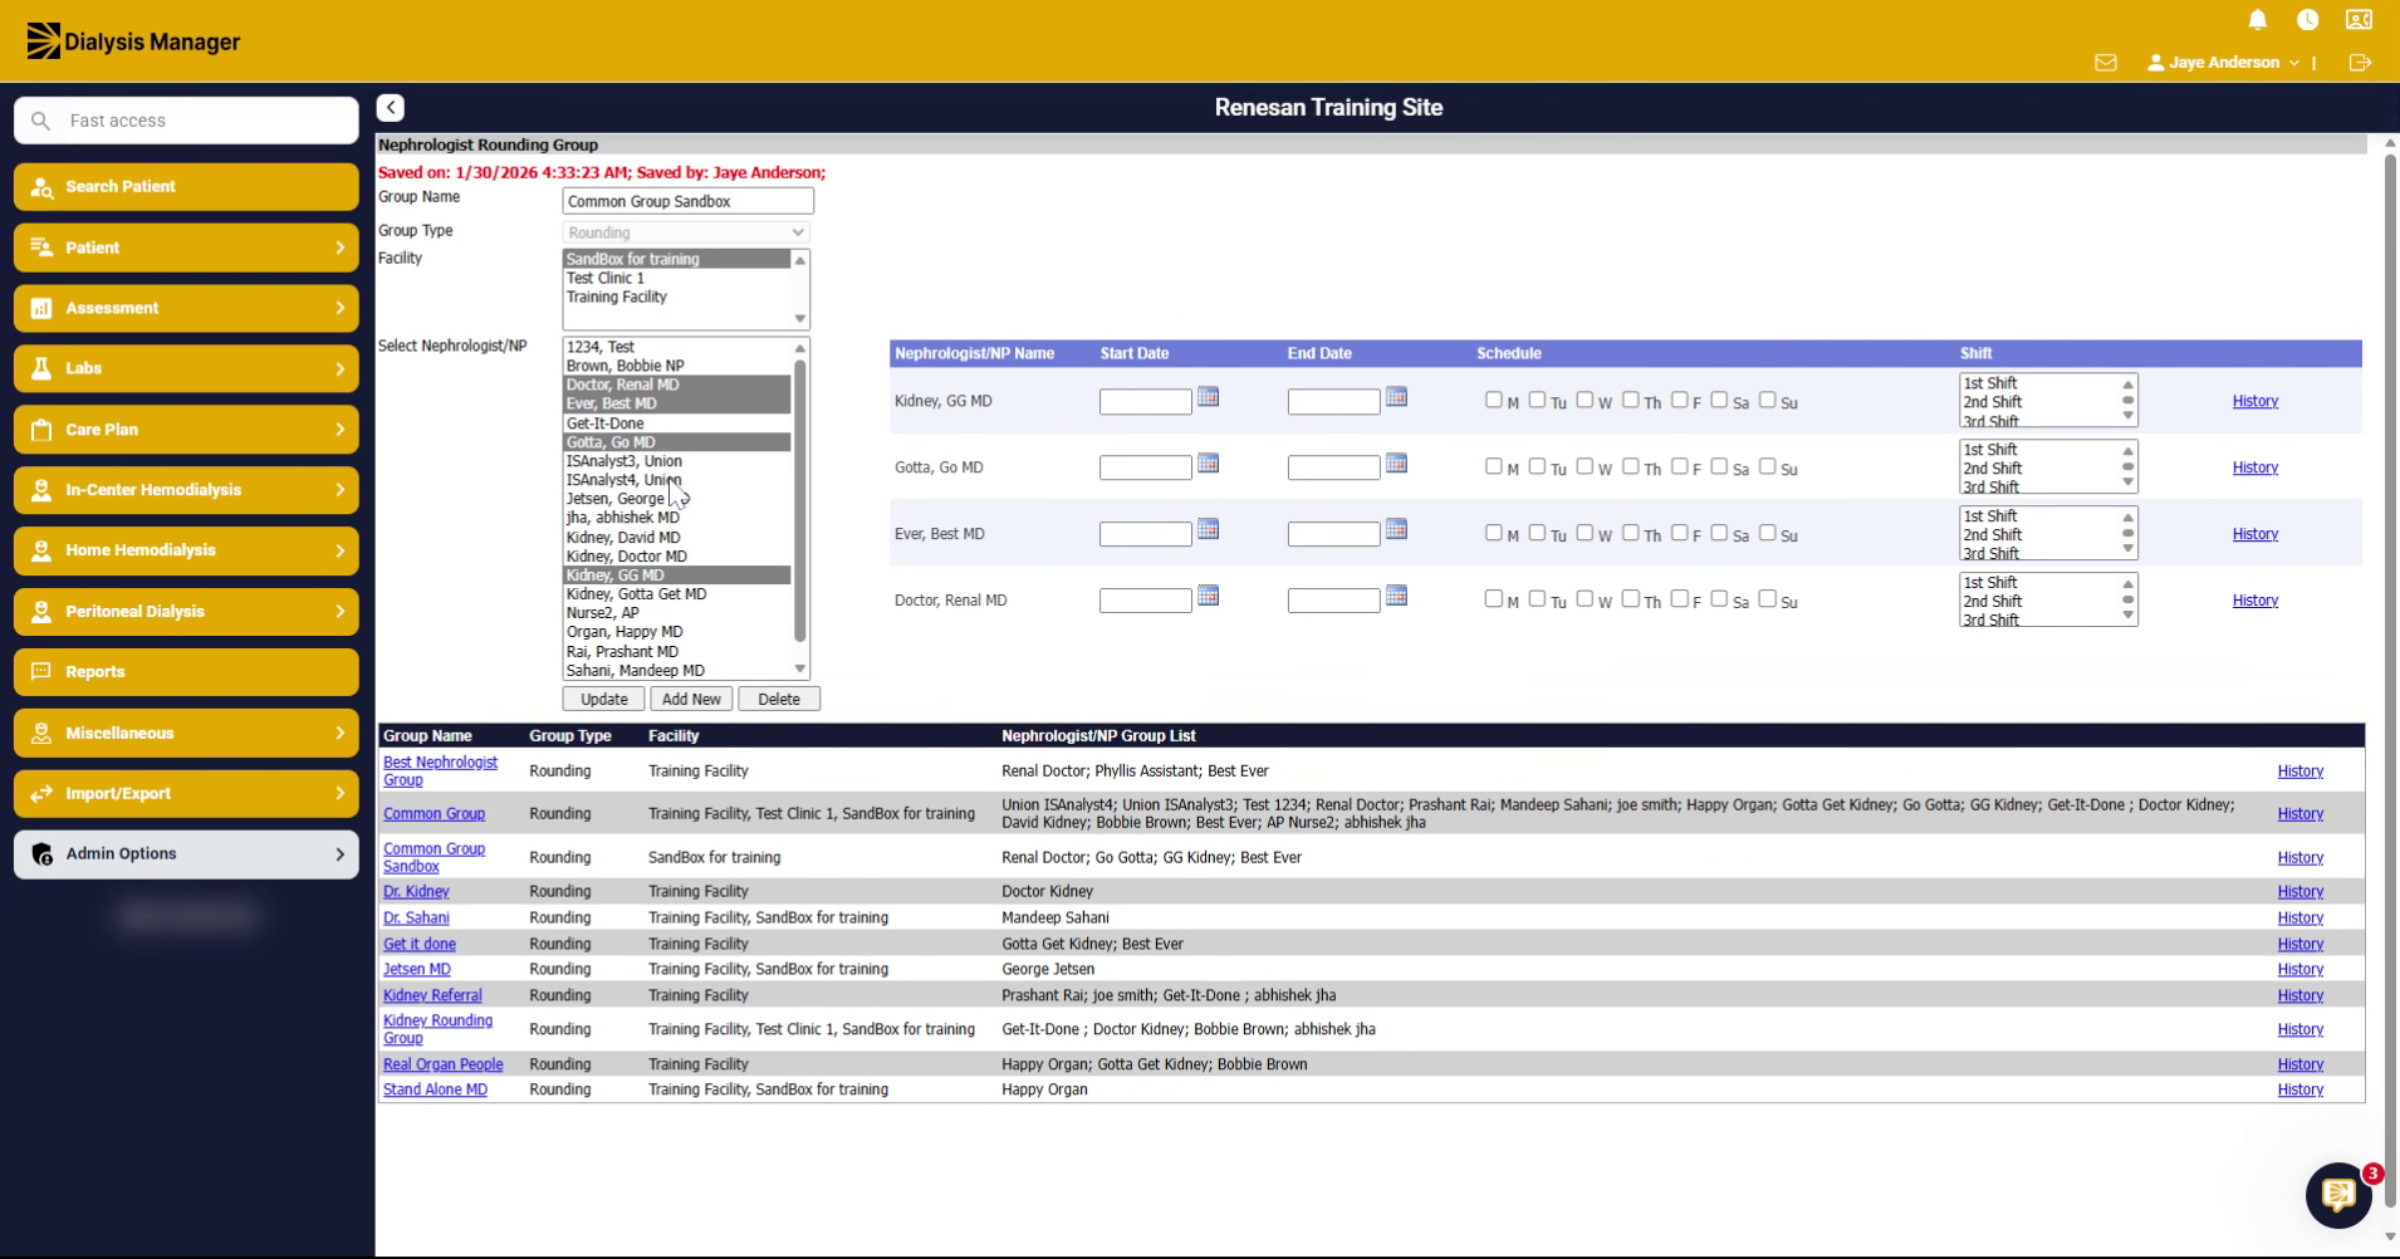Expand the Jaye Anderson user menu
The image size is (2400, 1259).
click(2223, 62)
